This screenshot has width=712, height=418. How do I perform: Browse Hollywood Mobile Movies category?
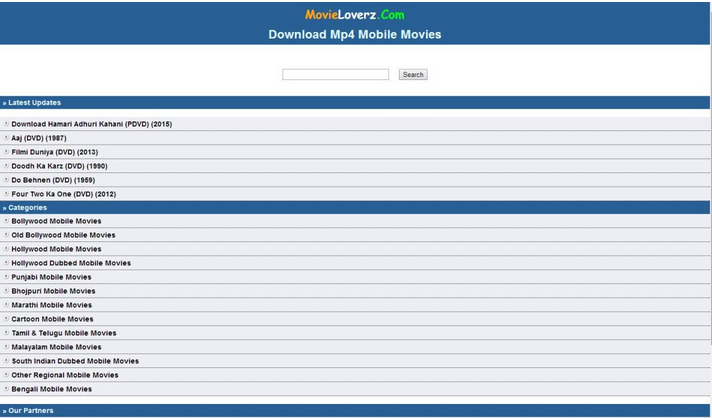[56, 249]
